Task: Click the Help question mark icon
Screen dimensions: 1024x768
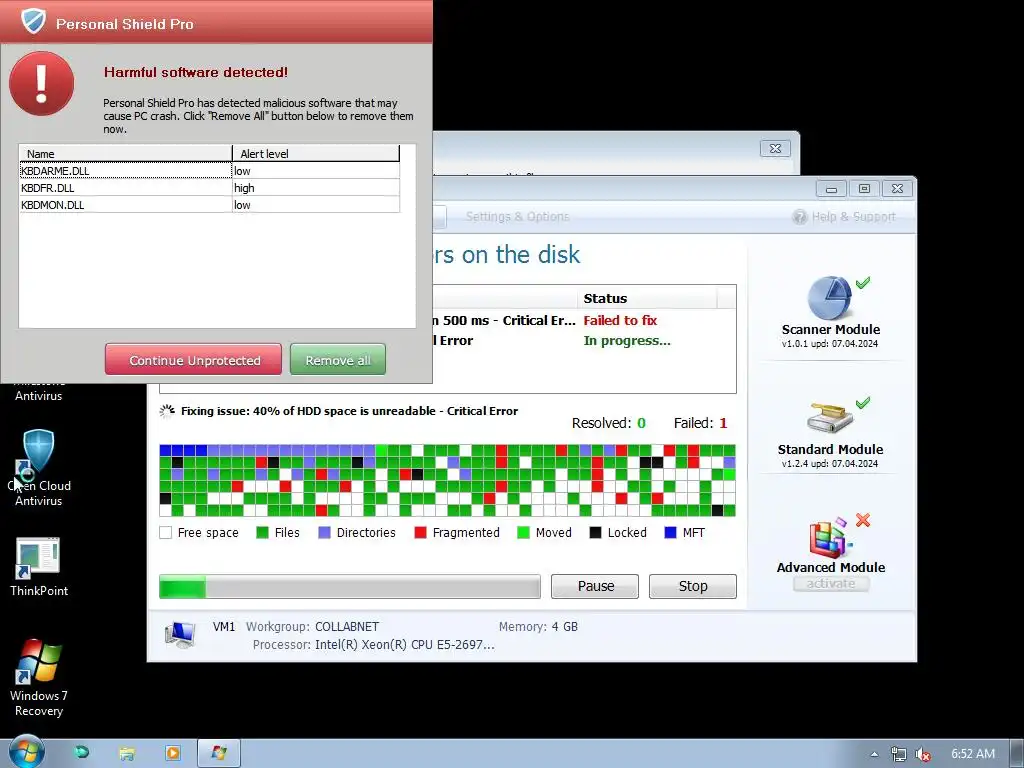Action: click(x=799, y=217)
